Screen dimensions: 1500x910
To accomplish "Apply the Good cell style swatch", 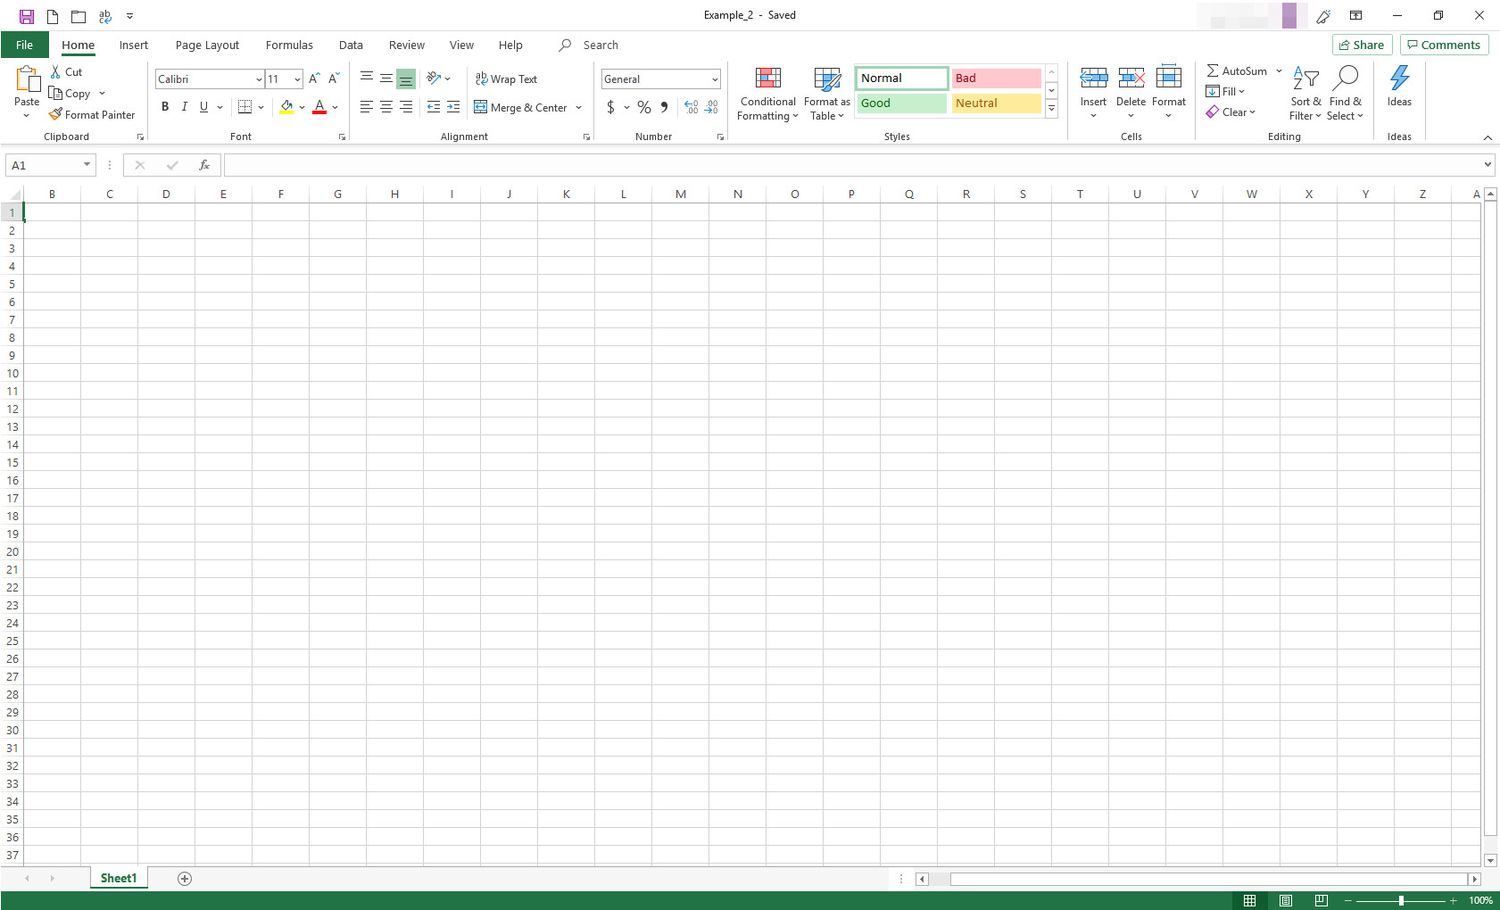I will point(901,103).
